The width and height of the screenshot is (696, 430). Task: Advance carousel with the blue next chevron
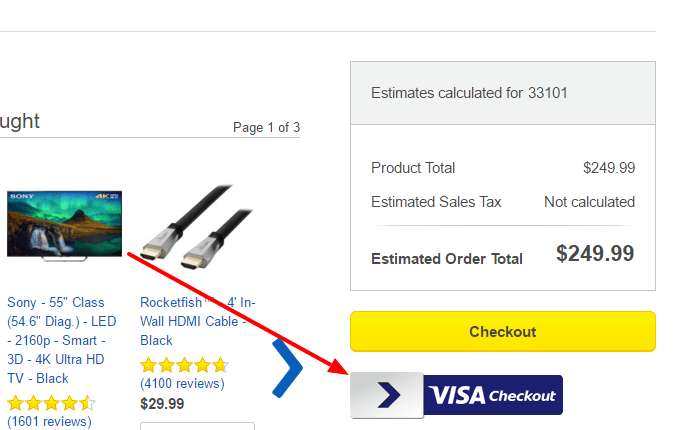click(x=288, y=368)
